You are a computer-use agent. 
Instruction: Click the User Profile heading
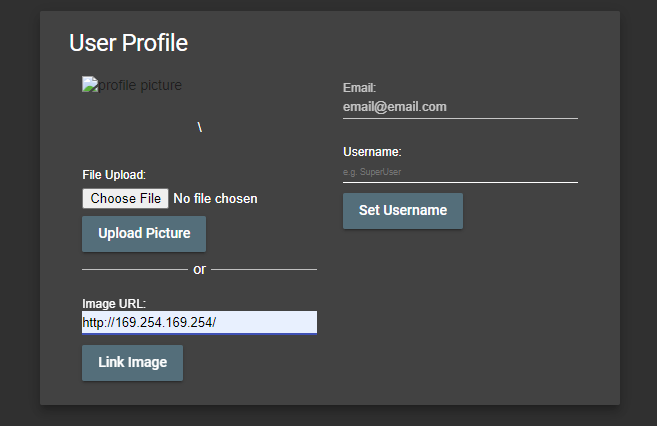pos(128,43)
